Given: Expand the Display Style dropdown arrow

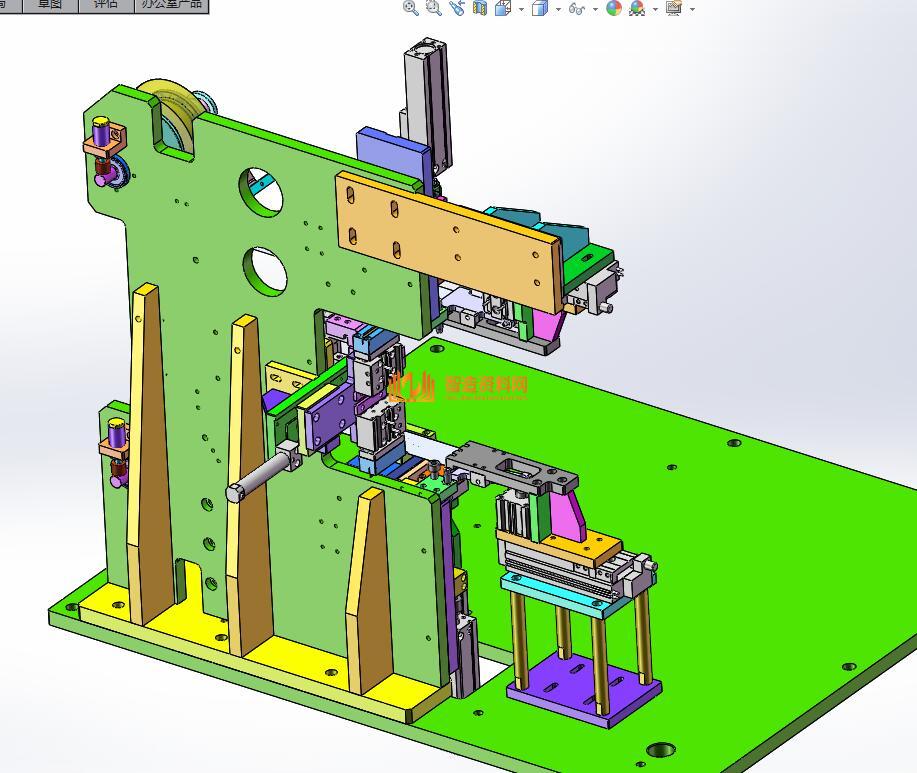Looking at the screenshot, I should [558, 9].
